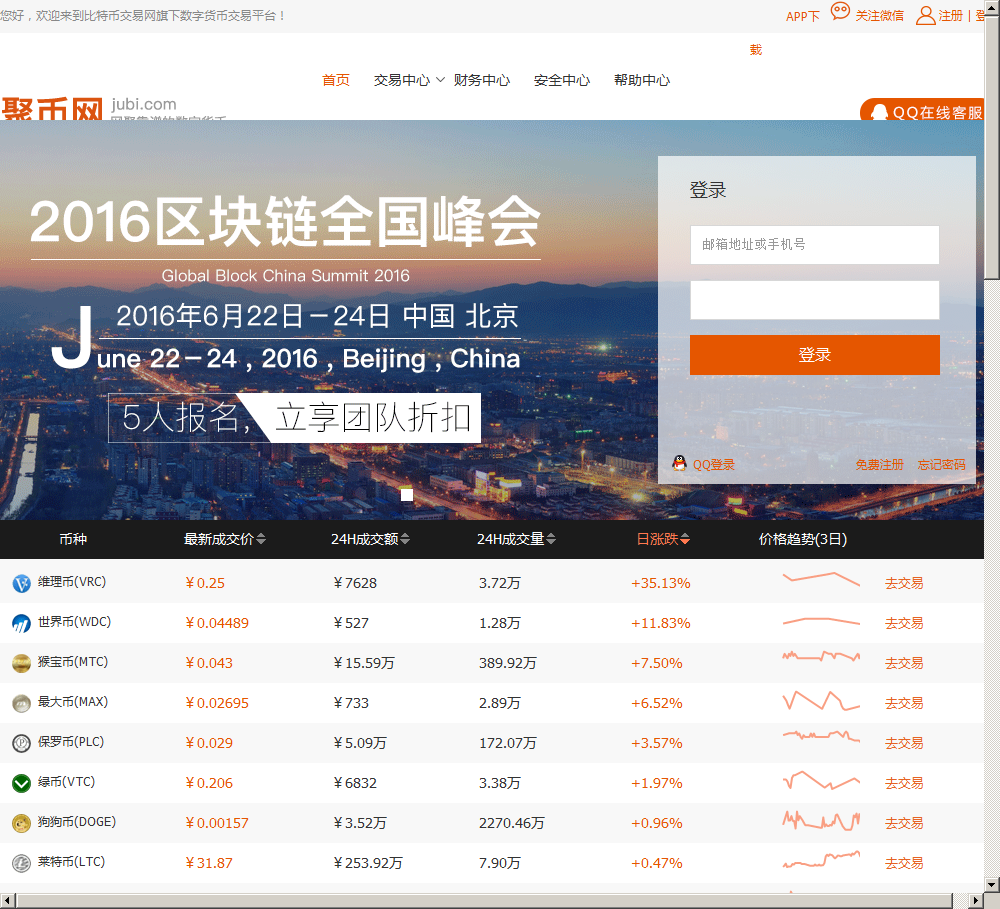Click the 币种 column header
Viewport: 1000px width, 909px height.
click(73, 540)
